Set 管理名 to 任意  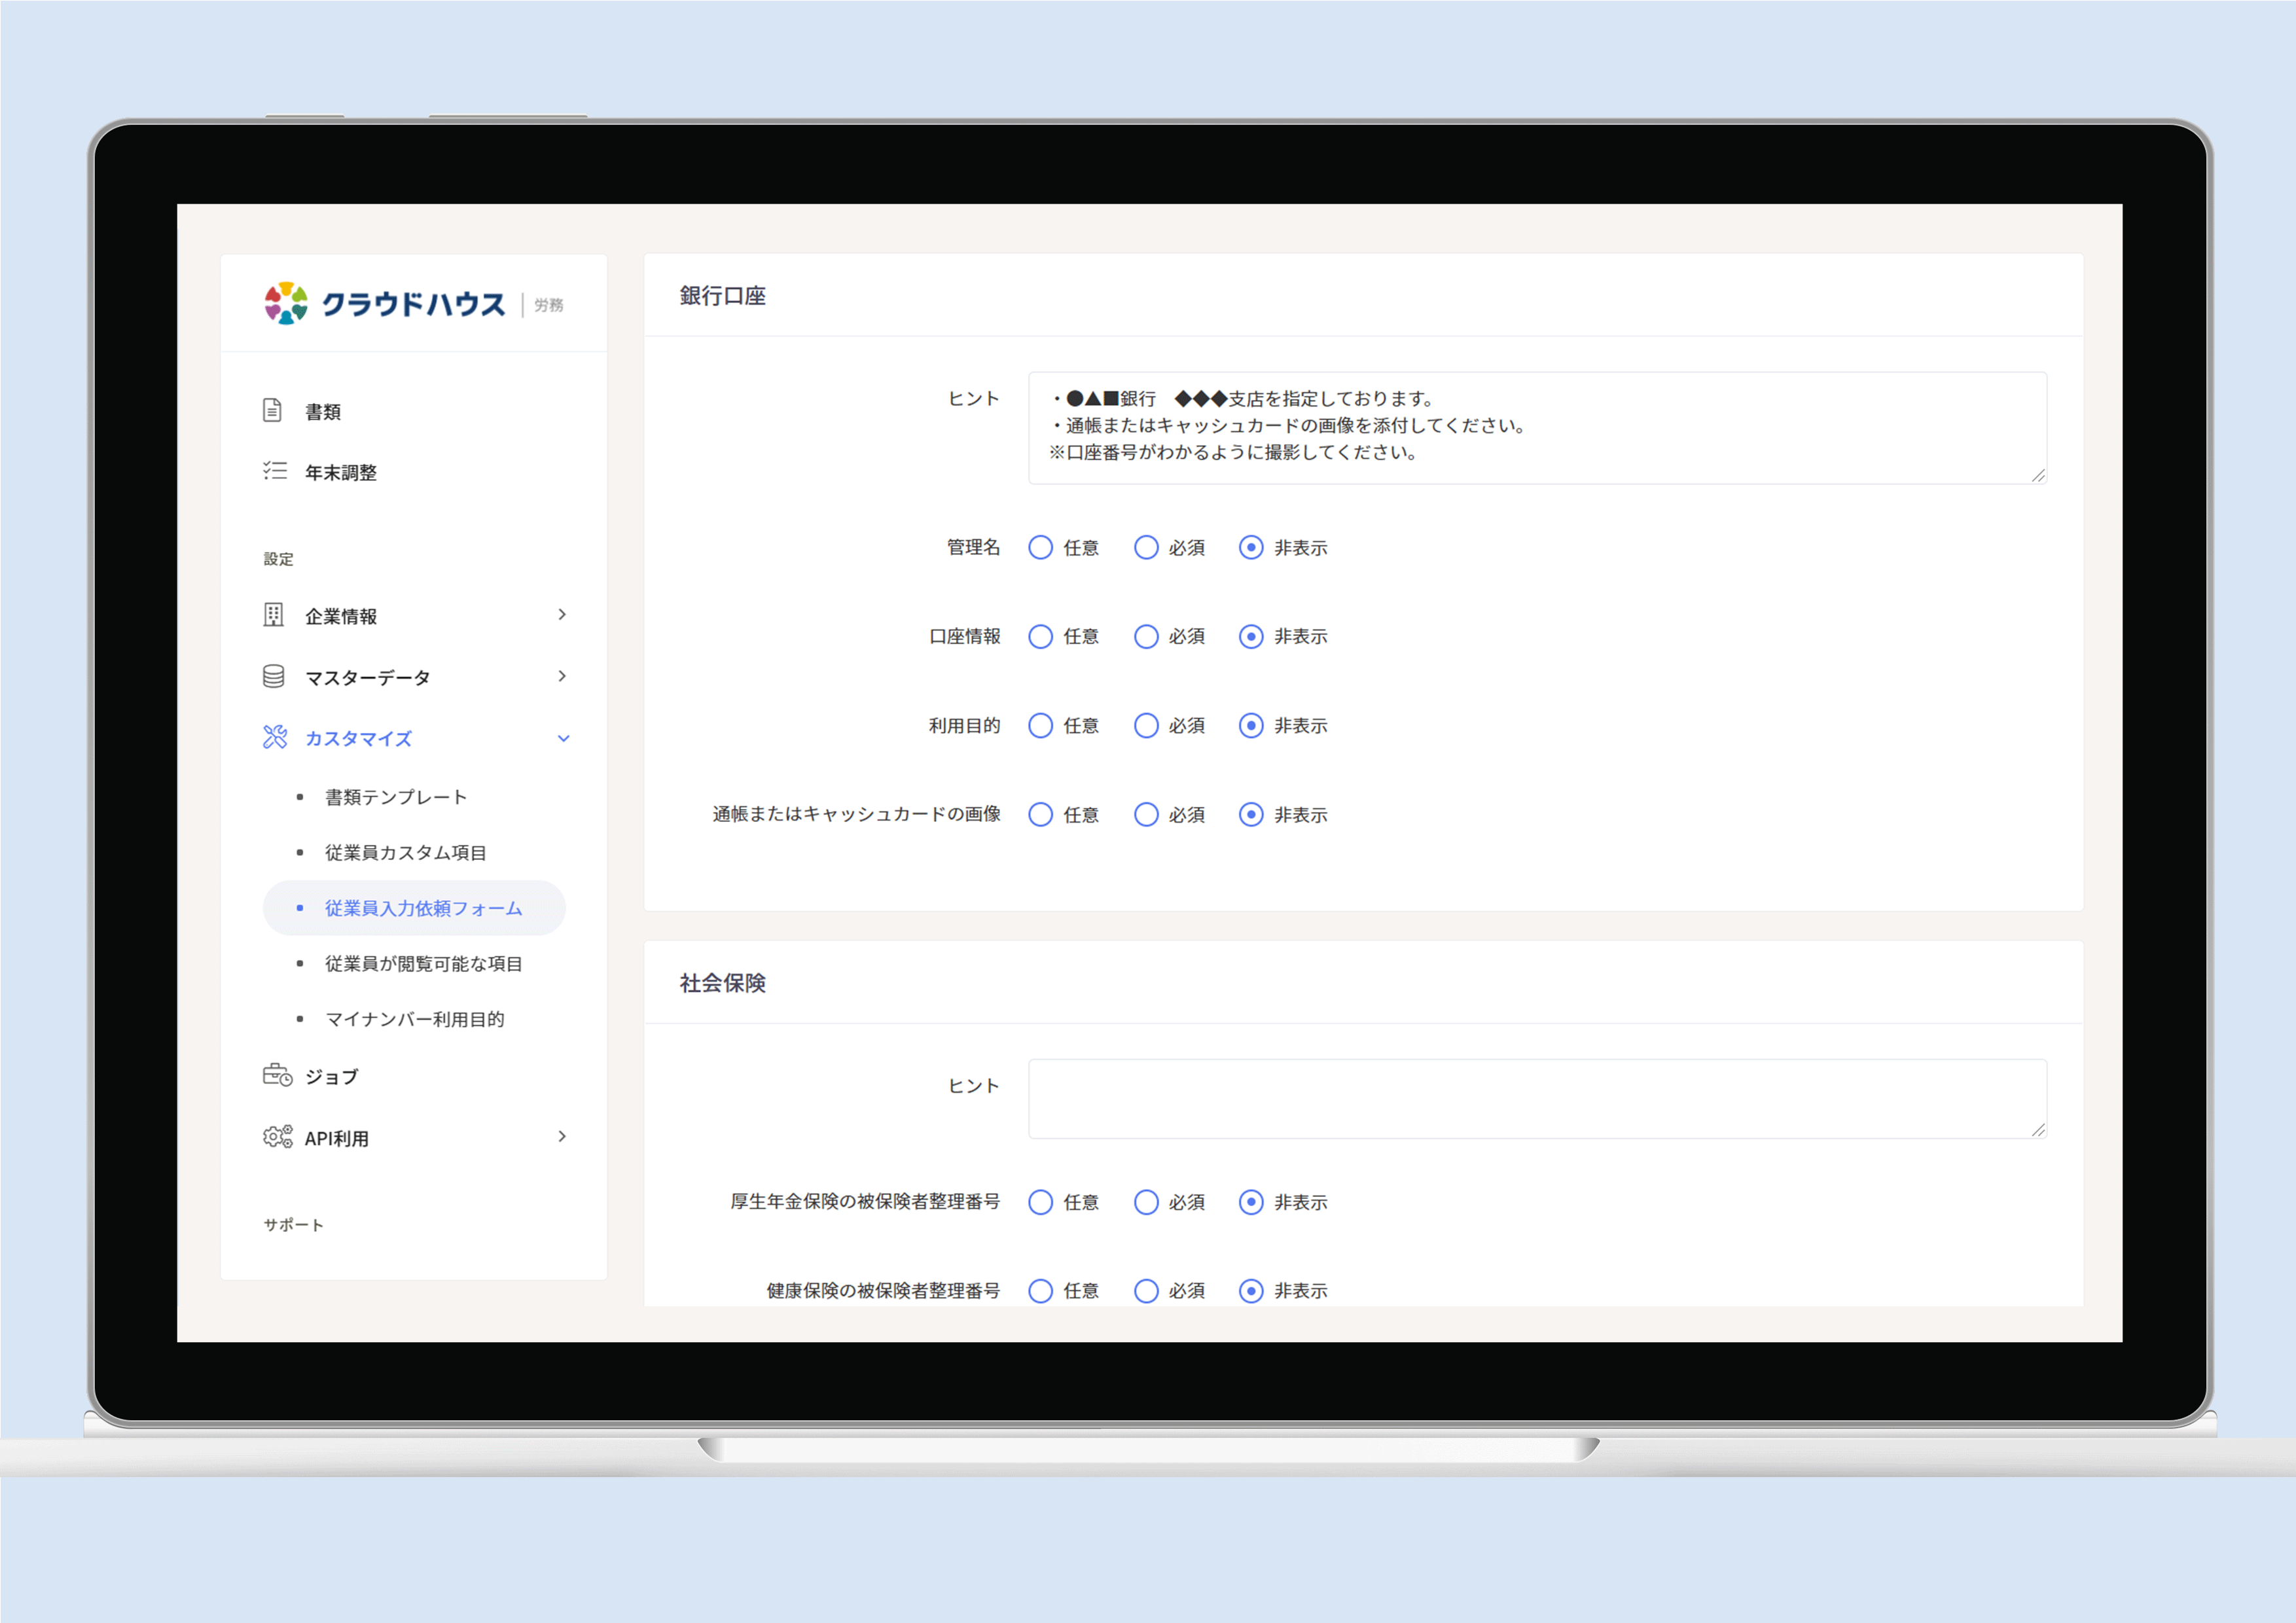pyautogui.click(x=1041, y=548)
